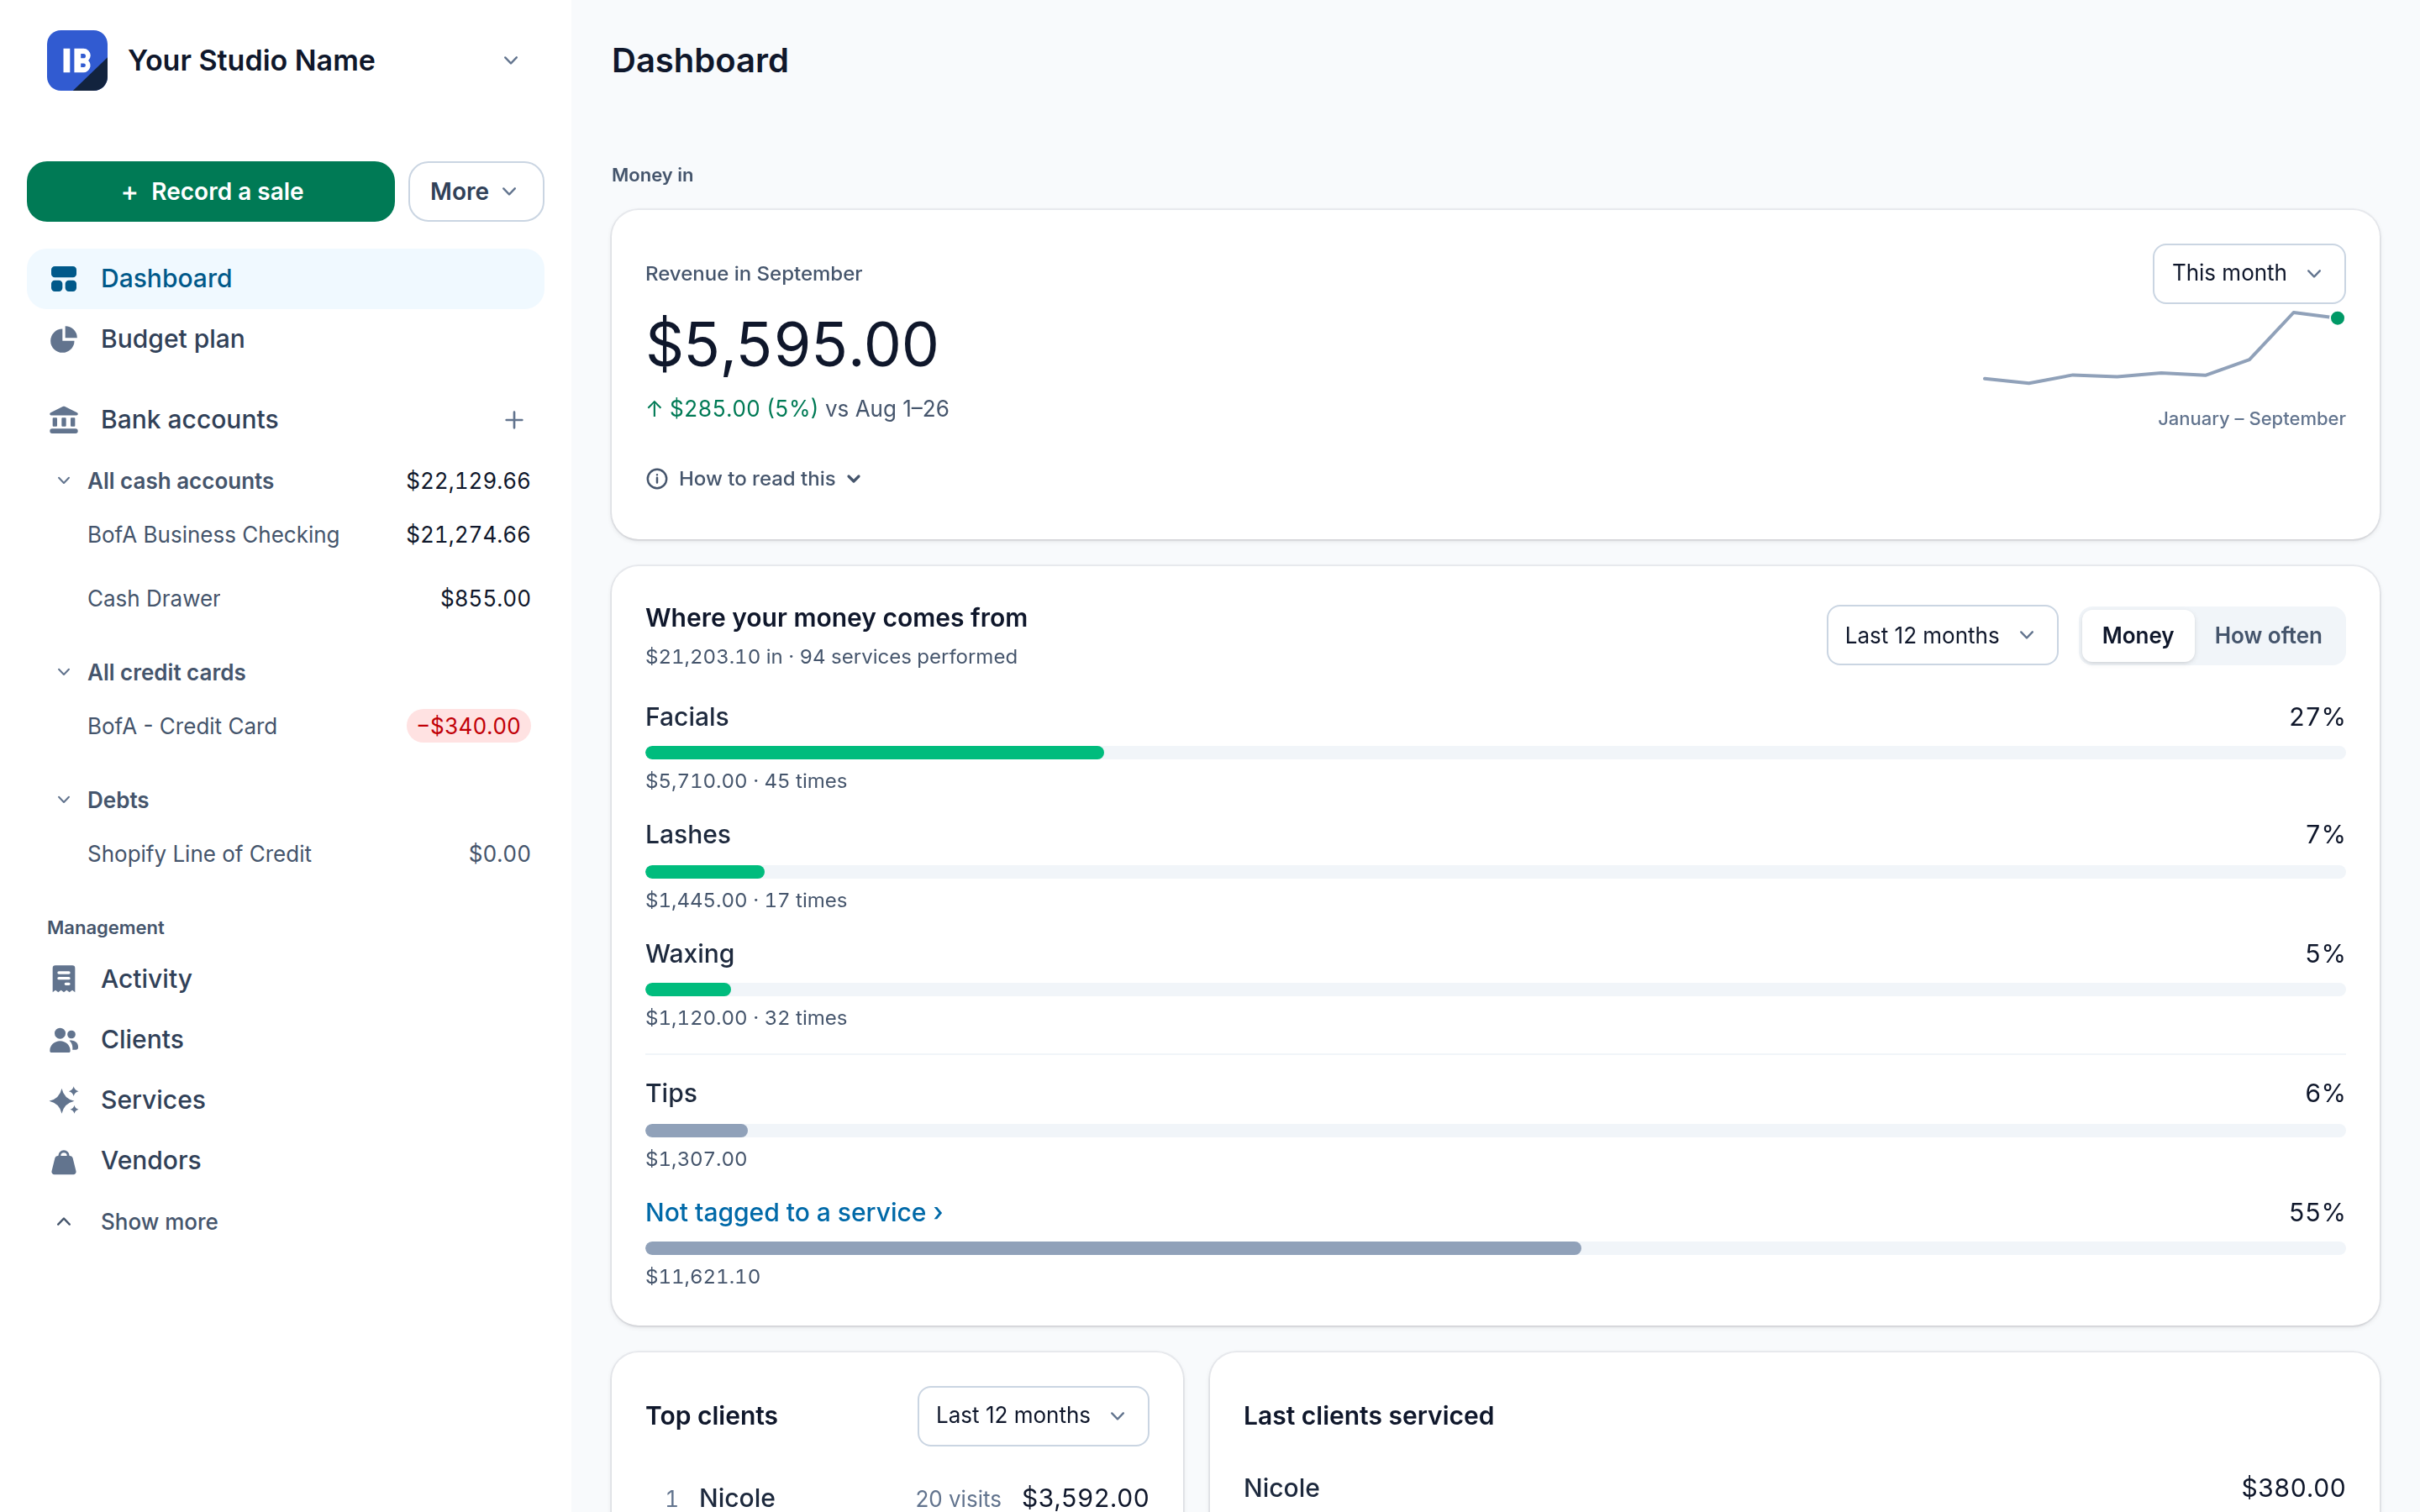This screenshot has height=1512, width=2420.
Task: Click the All cash accounts total $22,129.66
Action: pyautogui.click(x=468, y=481)
